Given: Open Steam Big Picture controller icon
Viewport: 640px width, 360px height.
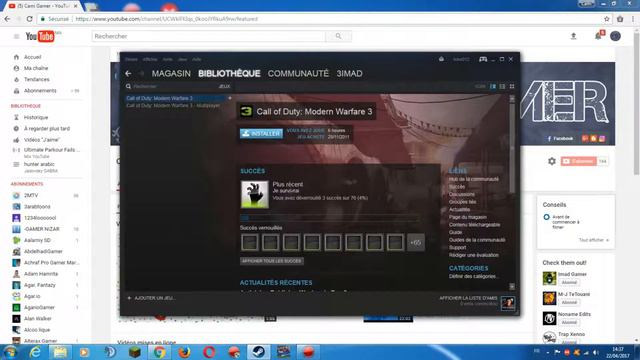Looking at the screenshot, I should 483,59.
